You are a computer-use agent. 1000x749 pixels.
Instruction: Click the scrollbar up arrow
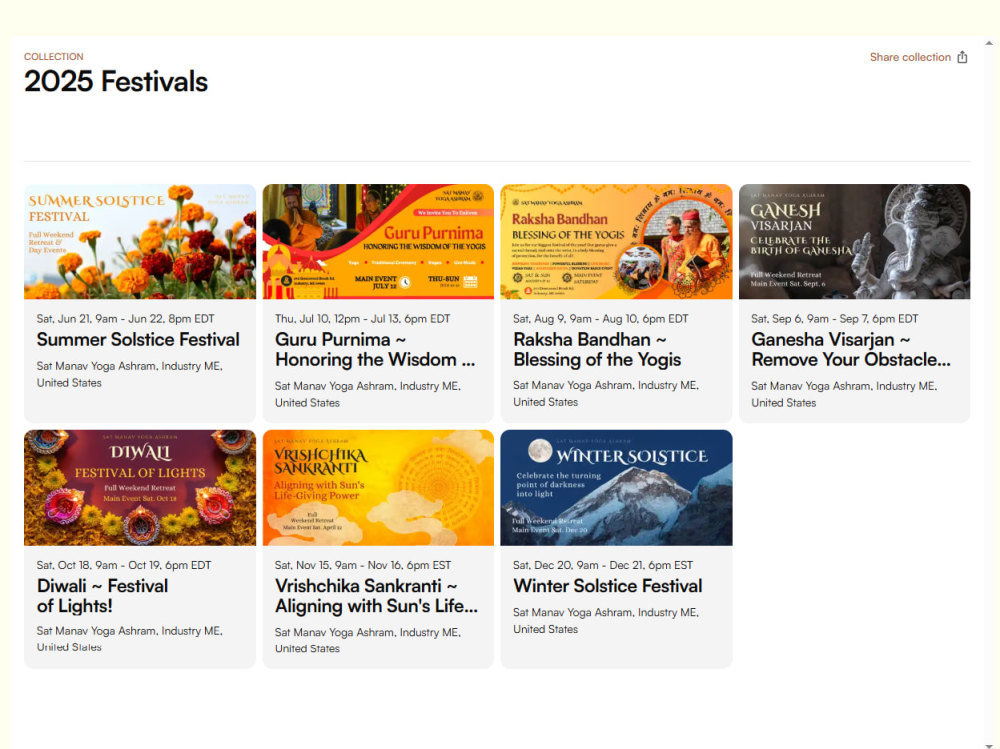click(989, 43)
